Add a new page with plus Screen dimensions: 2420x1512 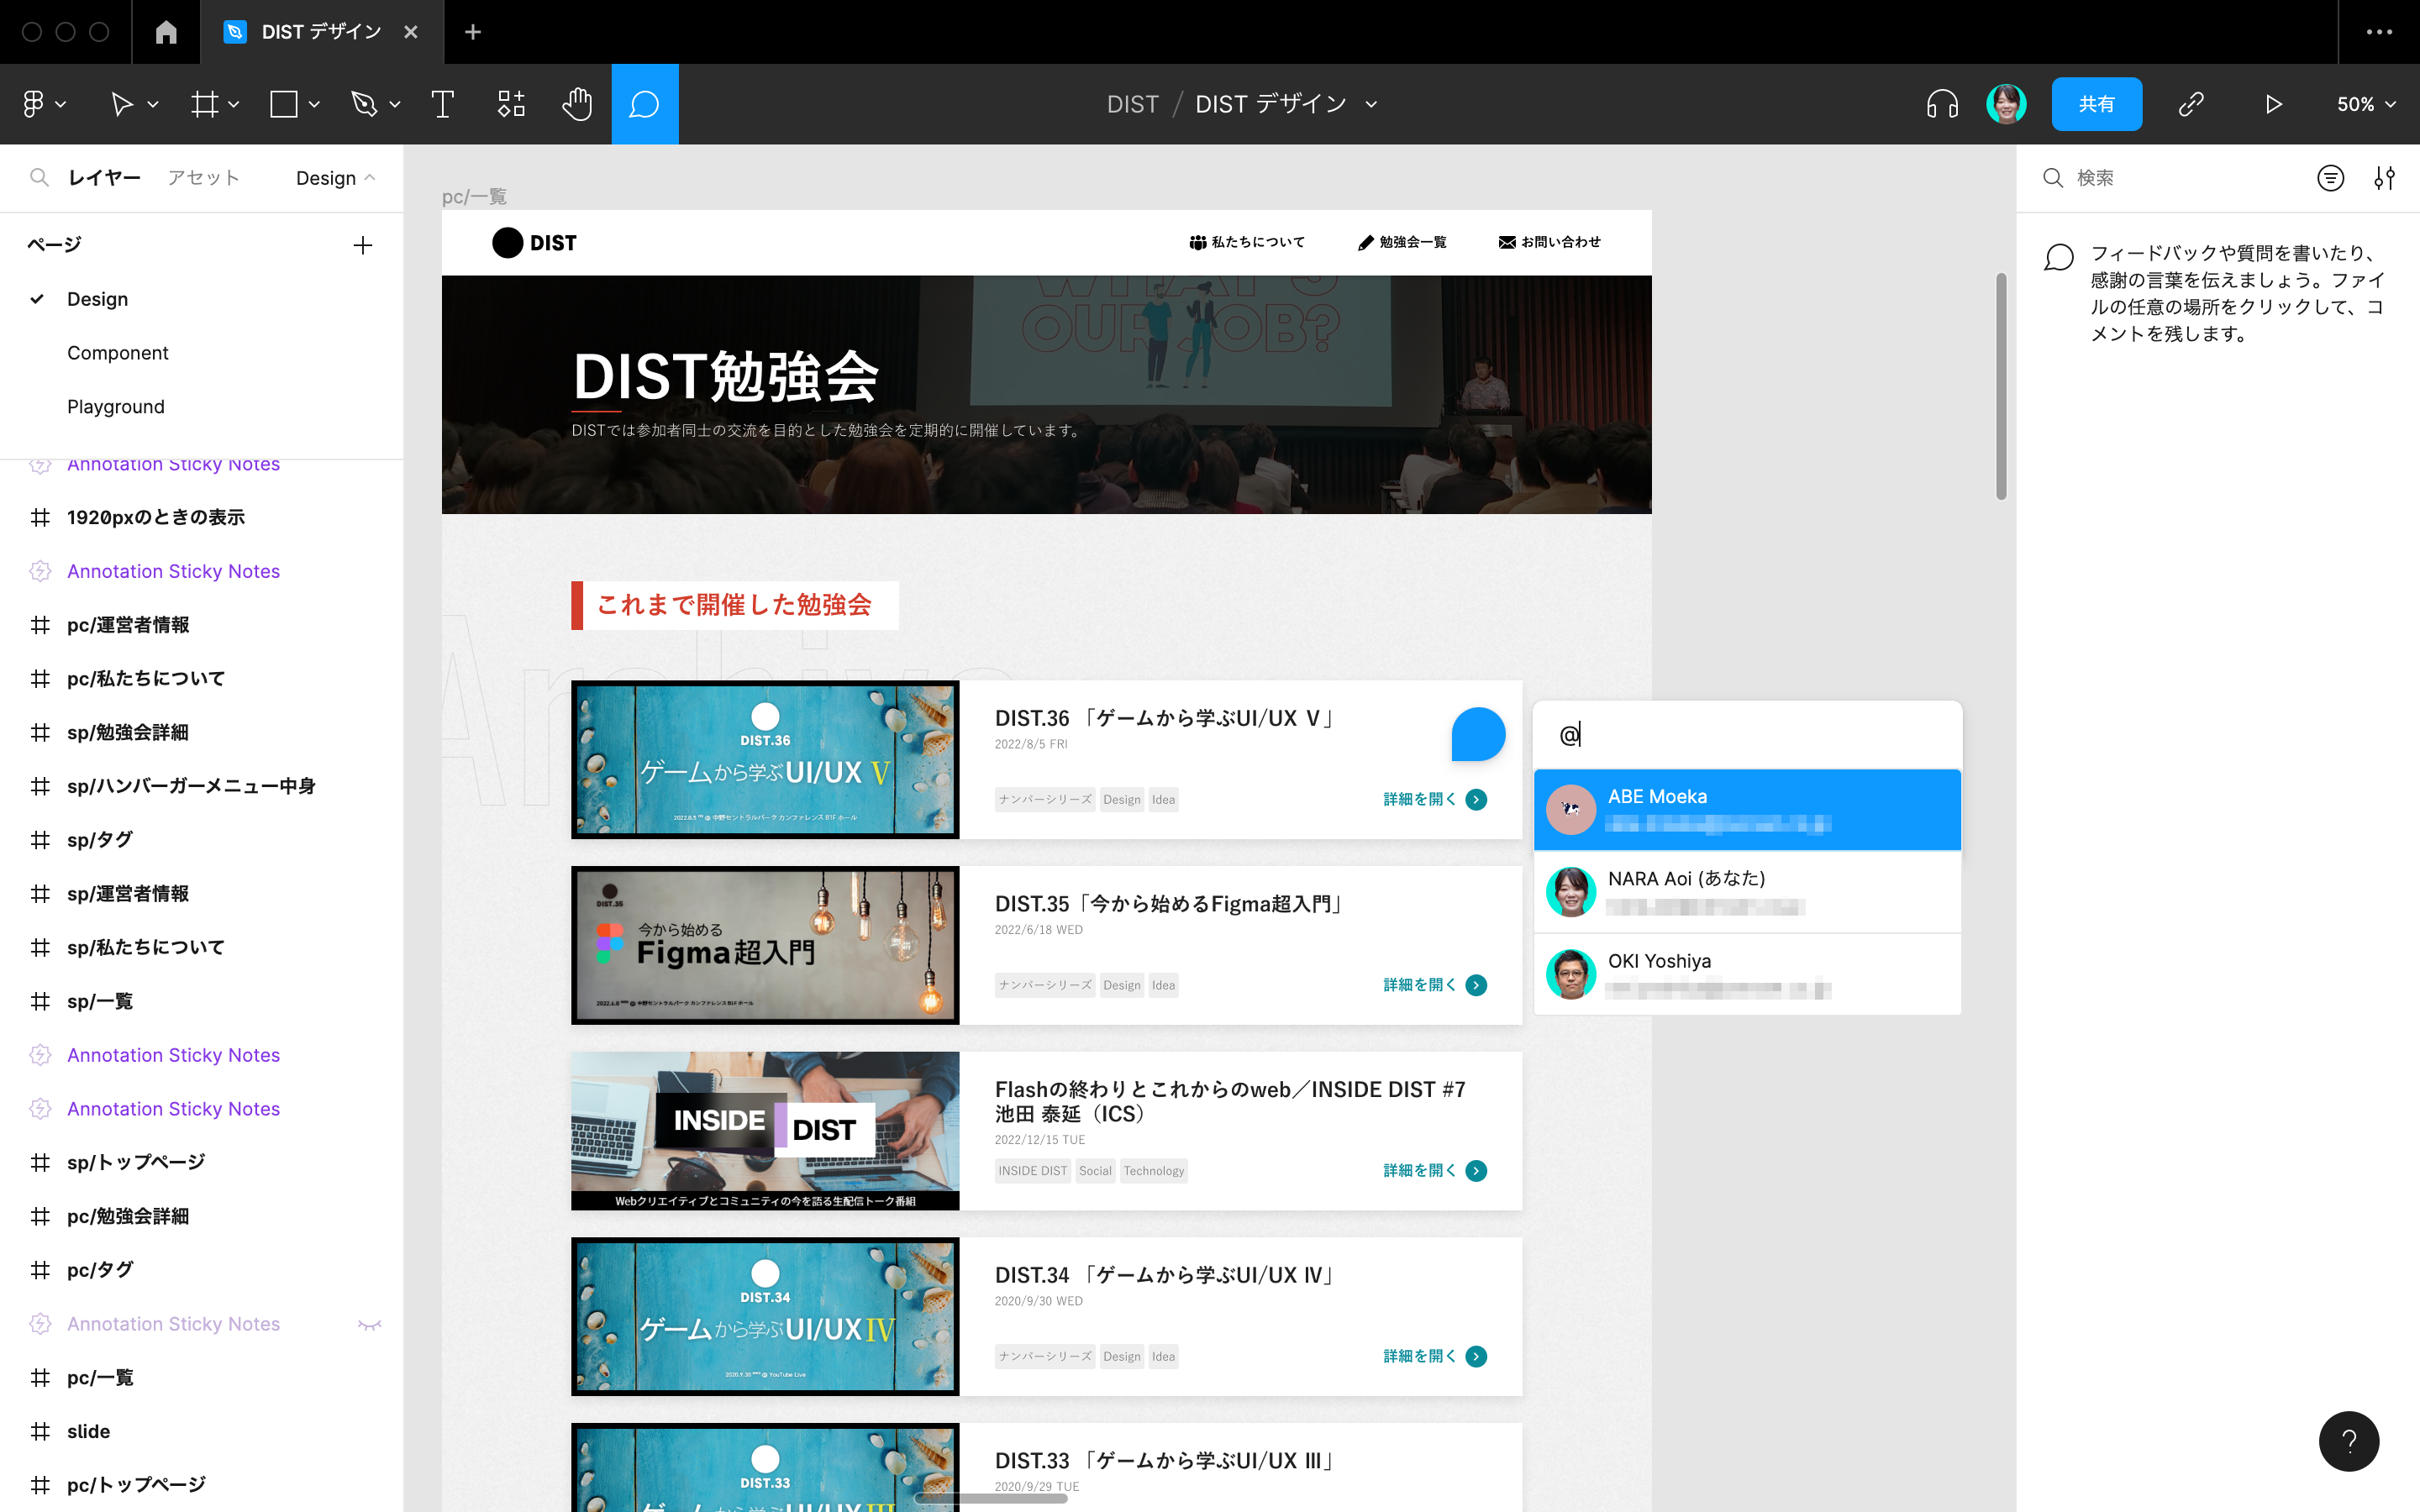pos(363,245)
